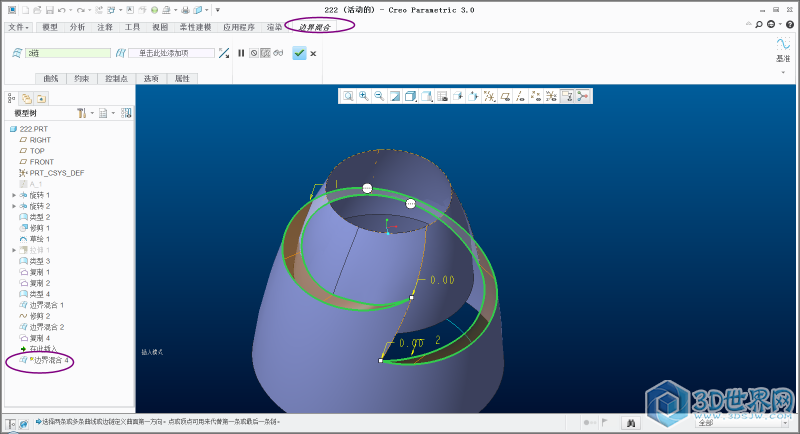
Task: Open the 属性 panel tab
Action: tap(182, 79)
